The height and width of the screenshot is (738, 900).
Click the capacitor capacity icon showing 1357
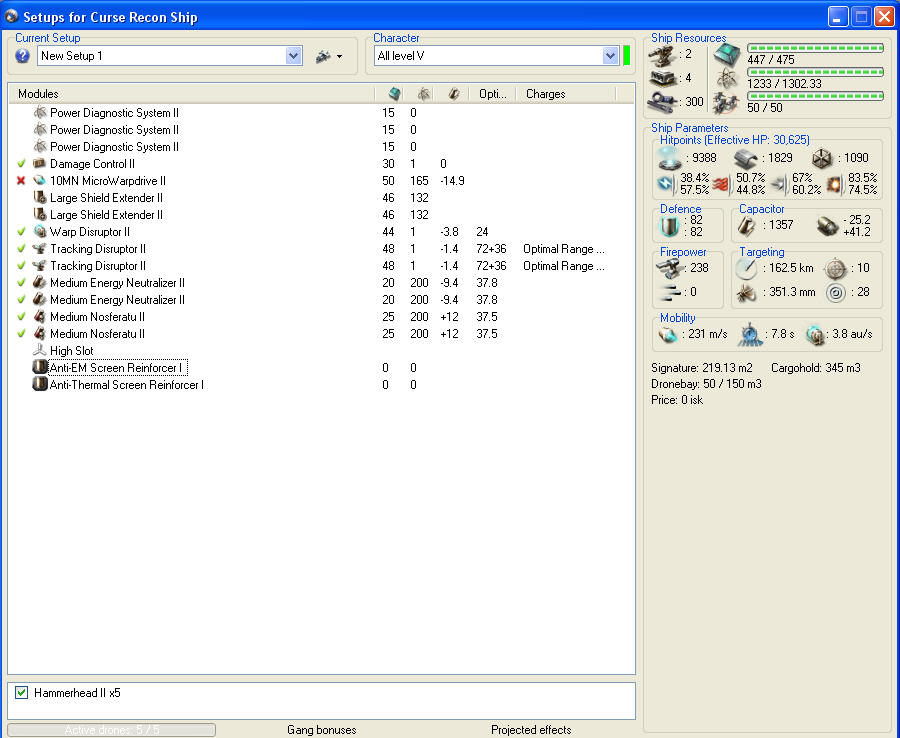[x=746, y=226]
